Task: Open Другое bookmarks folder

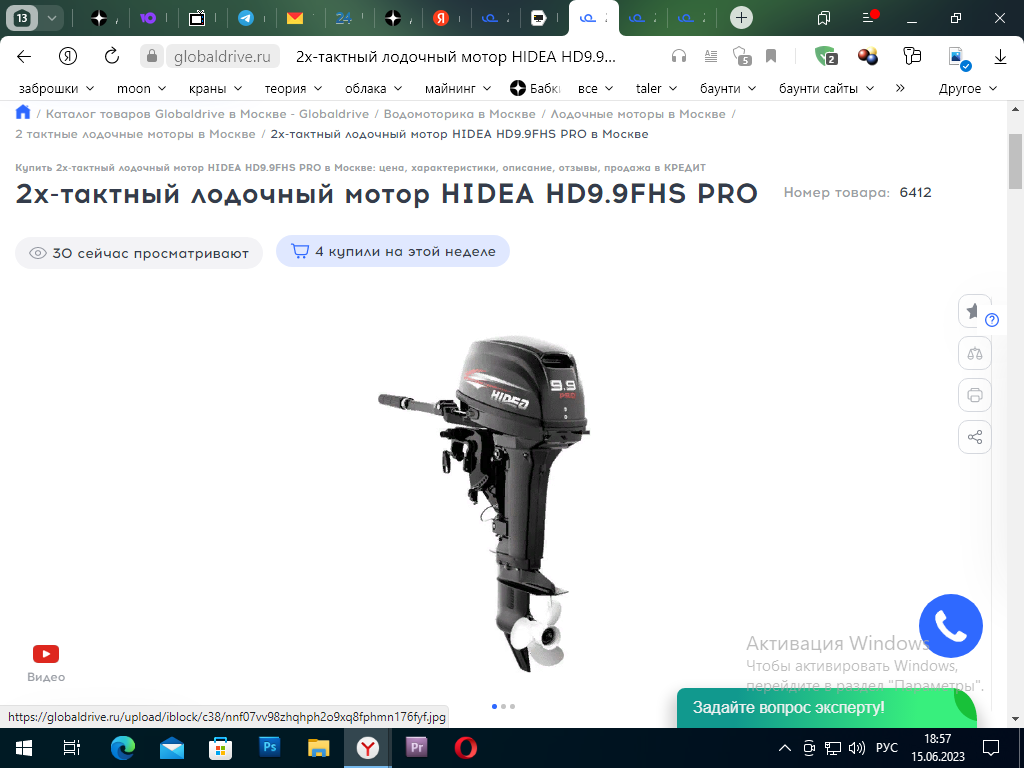Action: click(x=968, y=88)
